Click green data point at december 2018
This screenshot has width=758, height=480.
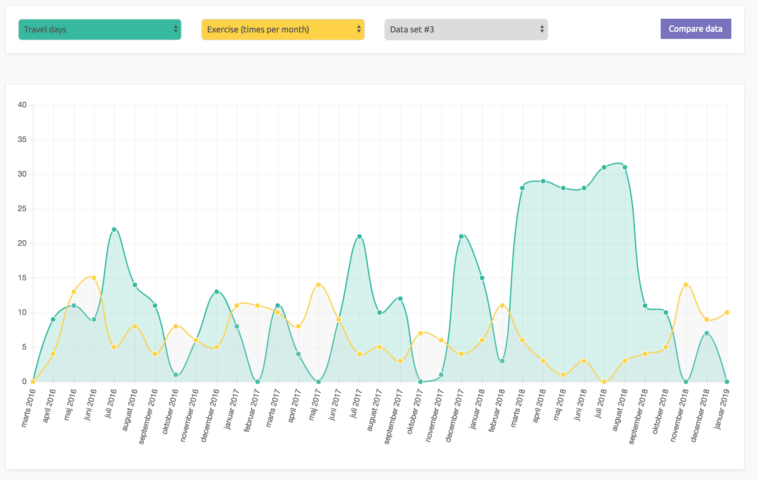click(706, 333)
